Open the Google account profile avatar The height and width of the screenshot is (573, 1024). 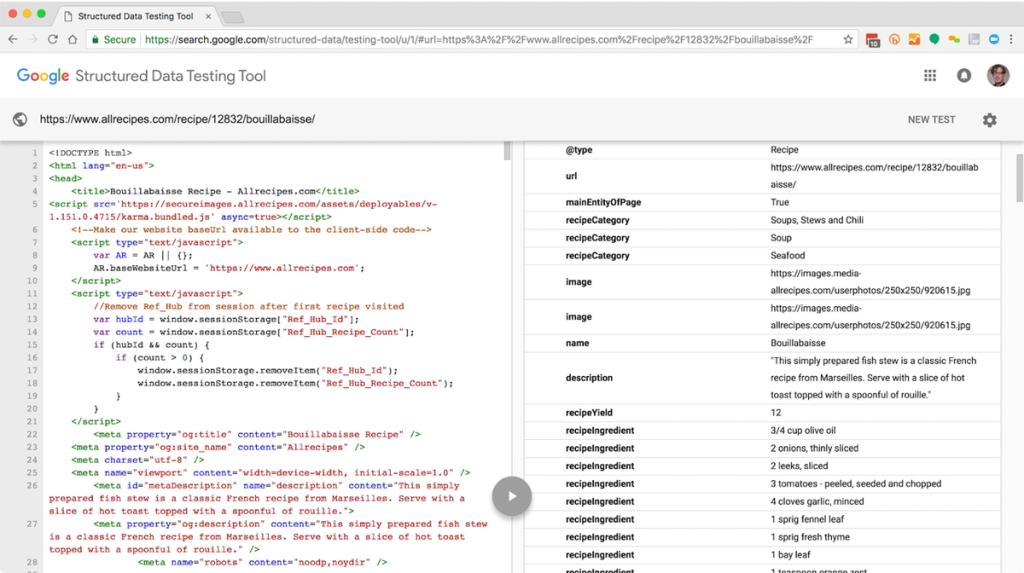998,76
